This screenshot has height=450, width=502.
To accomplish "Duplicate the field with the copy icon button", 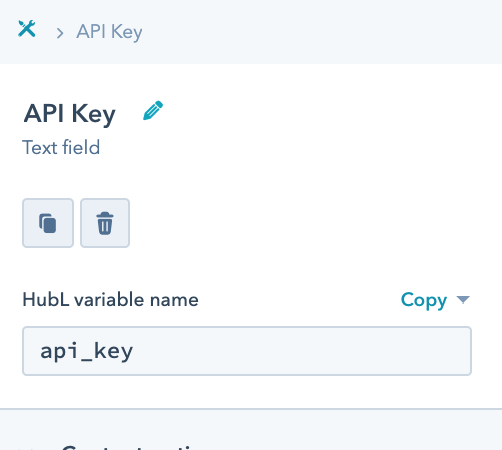I will [48, 223].
